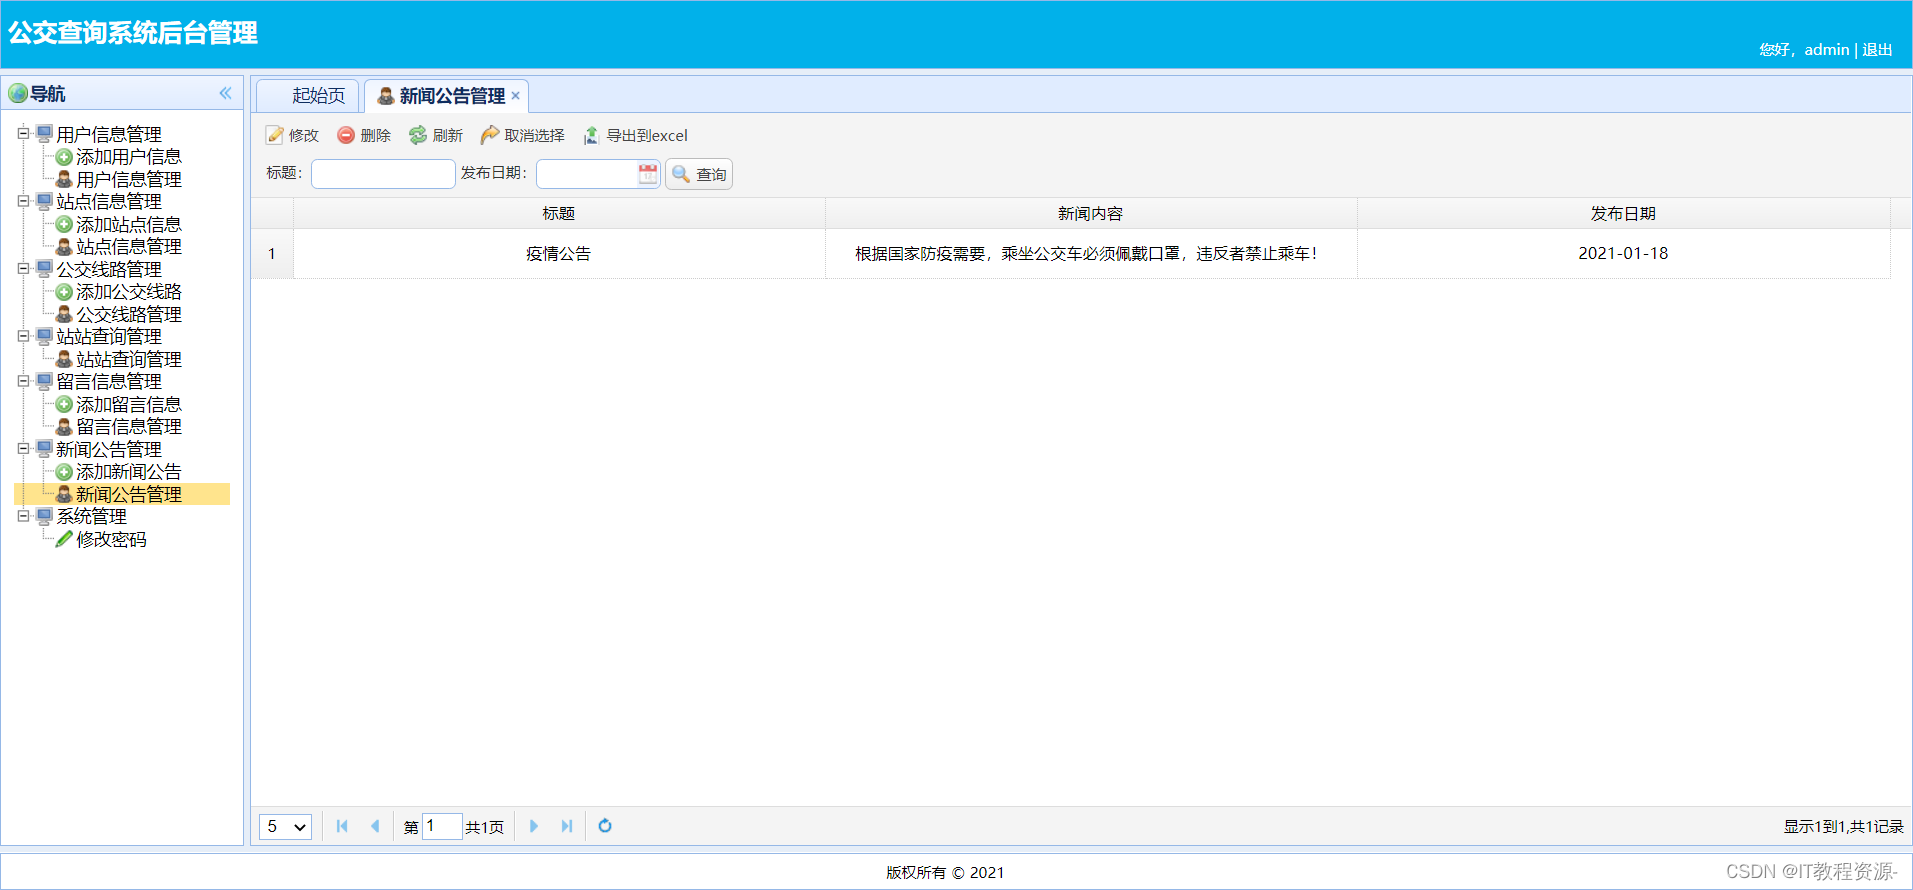This screenshot has width=1913, height=890.
Task: Click the 2021-01-18 date cell
Action: pos(1624,254)
